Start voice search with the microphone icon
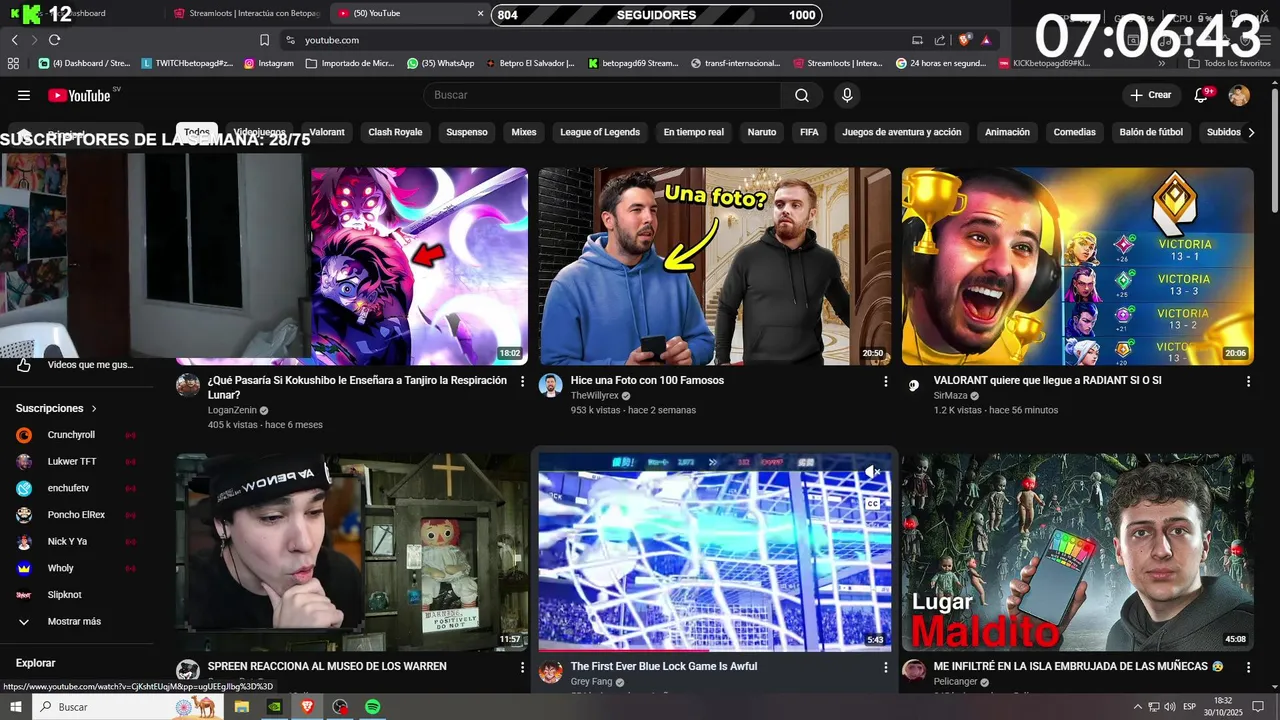The height and width of the screenshot is (720, 1280). coord(847,95)
